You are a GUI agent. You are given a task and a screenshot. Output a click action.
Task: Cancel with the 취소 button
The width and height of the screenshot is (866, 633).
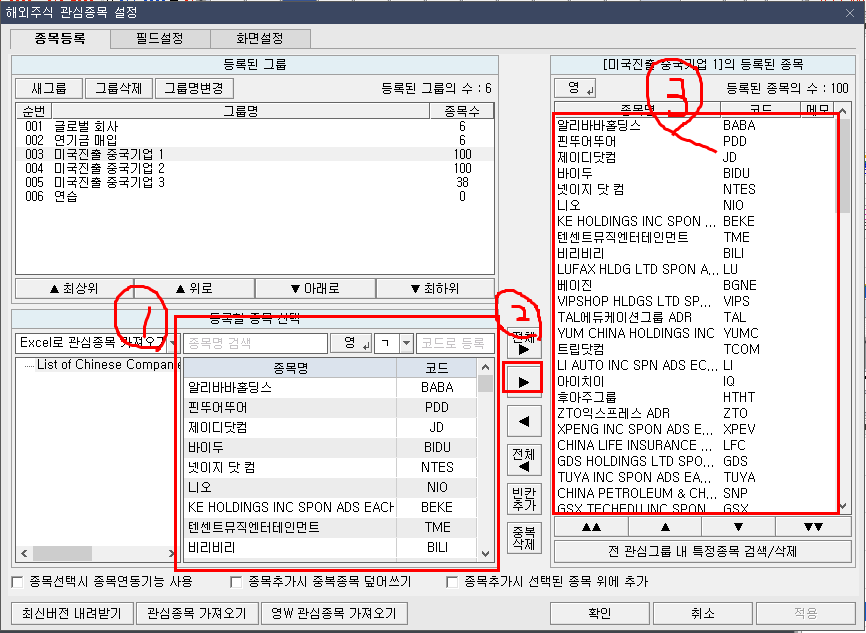click(x=703, y=613)
